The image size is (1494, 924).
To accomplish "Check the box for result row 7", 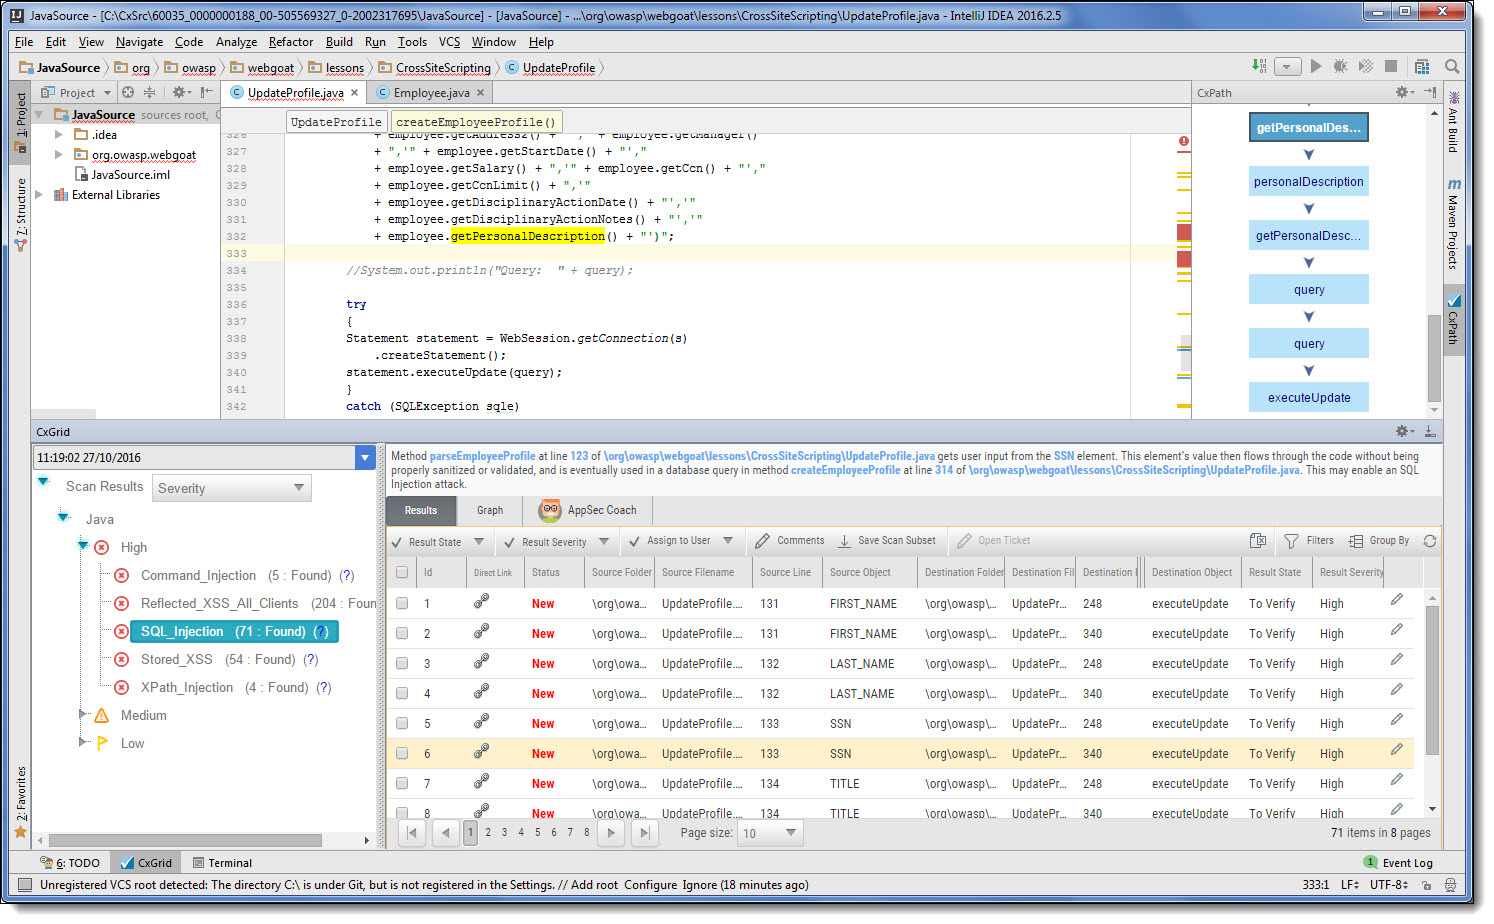I will tap(402, 783).
